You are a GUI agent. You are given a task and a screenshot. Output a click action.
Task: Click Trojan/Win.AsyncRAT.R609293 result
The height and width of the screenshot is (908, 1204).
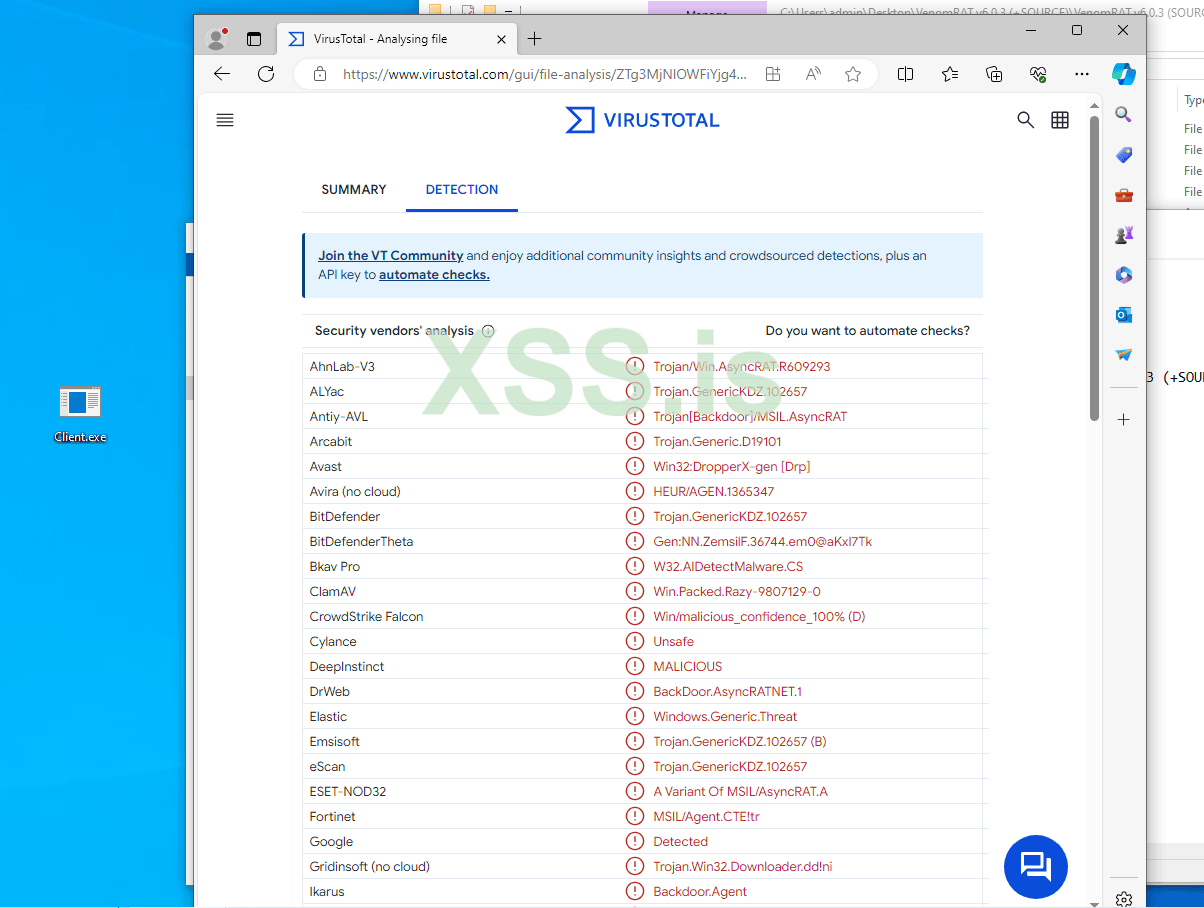point(742,367)
